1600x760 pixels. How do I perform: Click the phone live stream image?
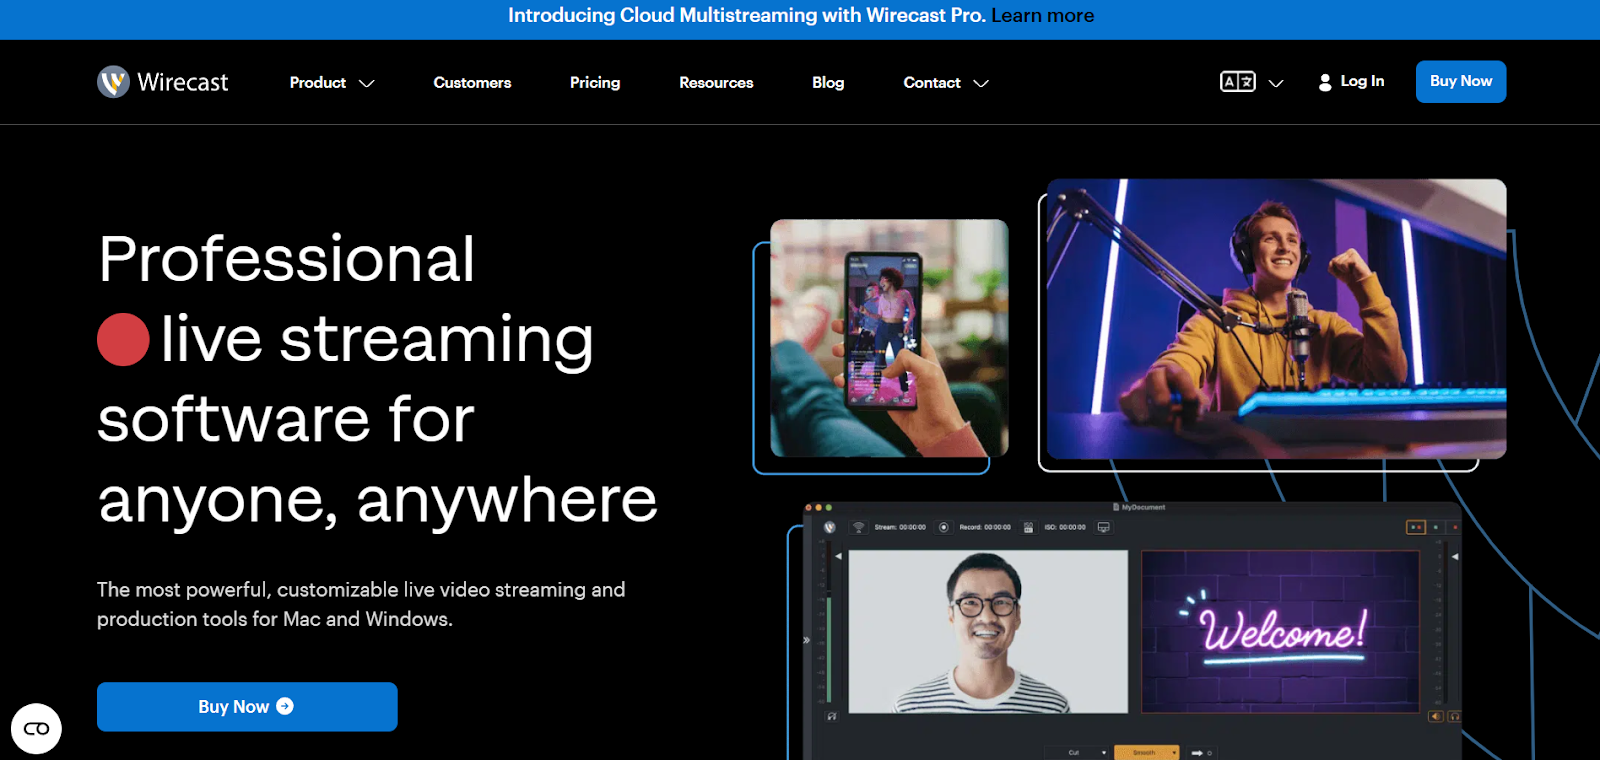point(889,338)
